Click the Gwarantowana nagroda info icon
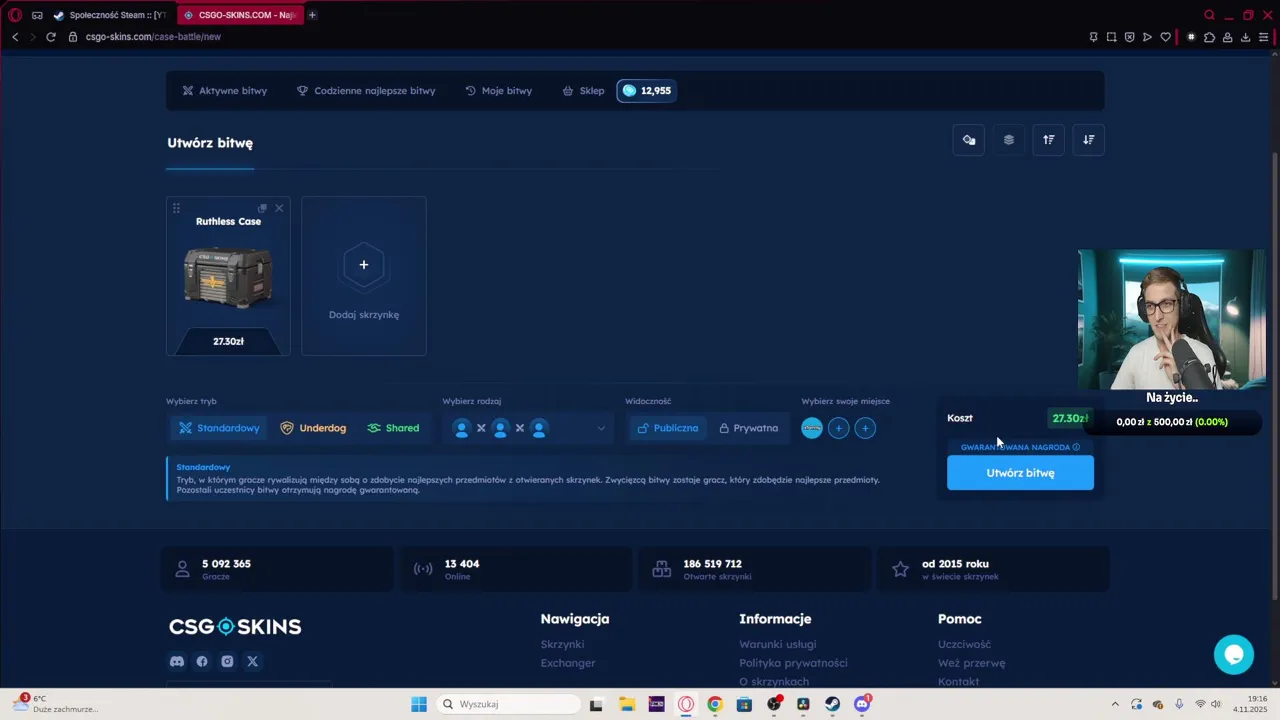 pyautogui.click(x=1076, y=447)
